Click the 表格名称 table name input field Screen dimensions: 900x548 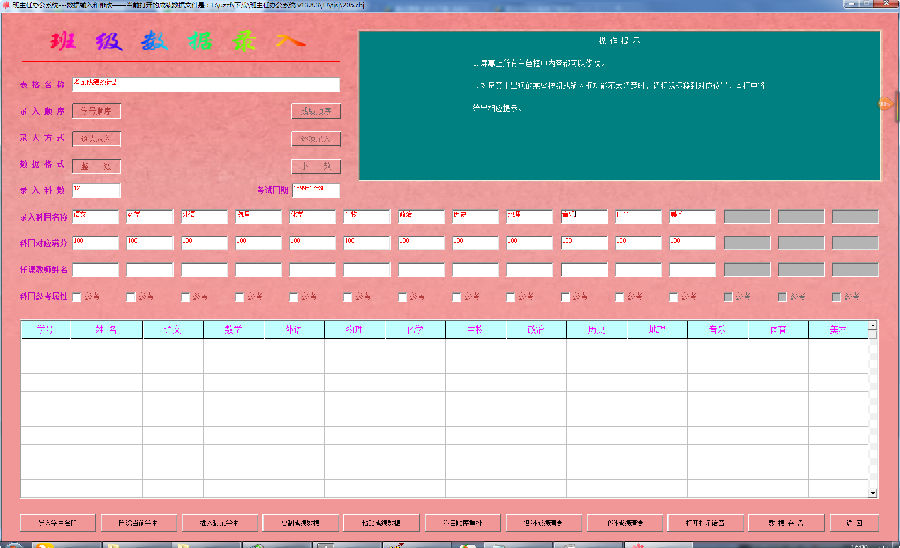click(206, 84)
